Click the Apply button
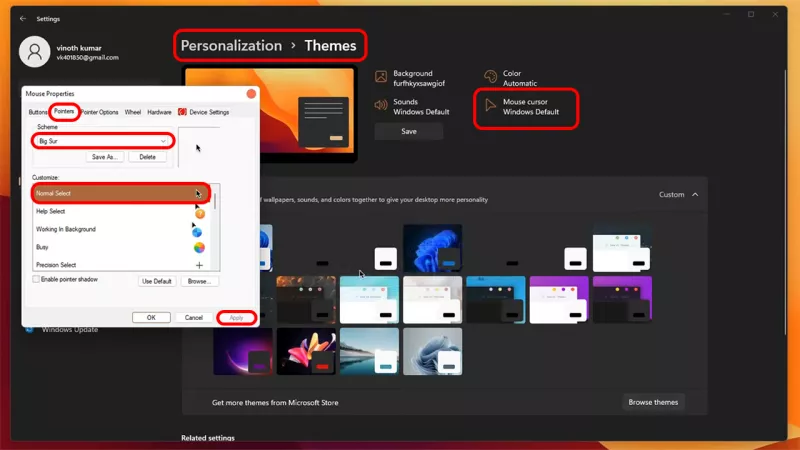The image size is (800, 450). 236,317
